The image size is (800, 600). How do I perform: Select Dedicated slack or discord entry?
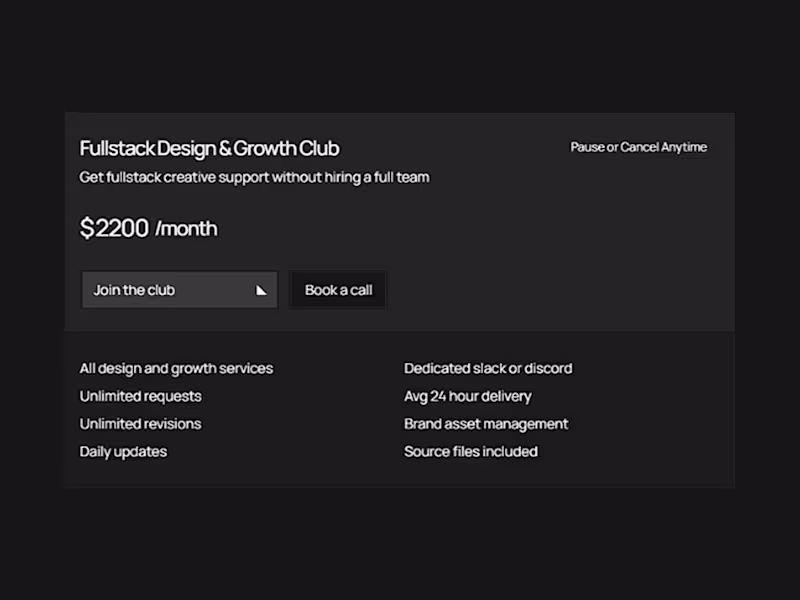pyautogui.click(x=488, y=368)
